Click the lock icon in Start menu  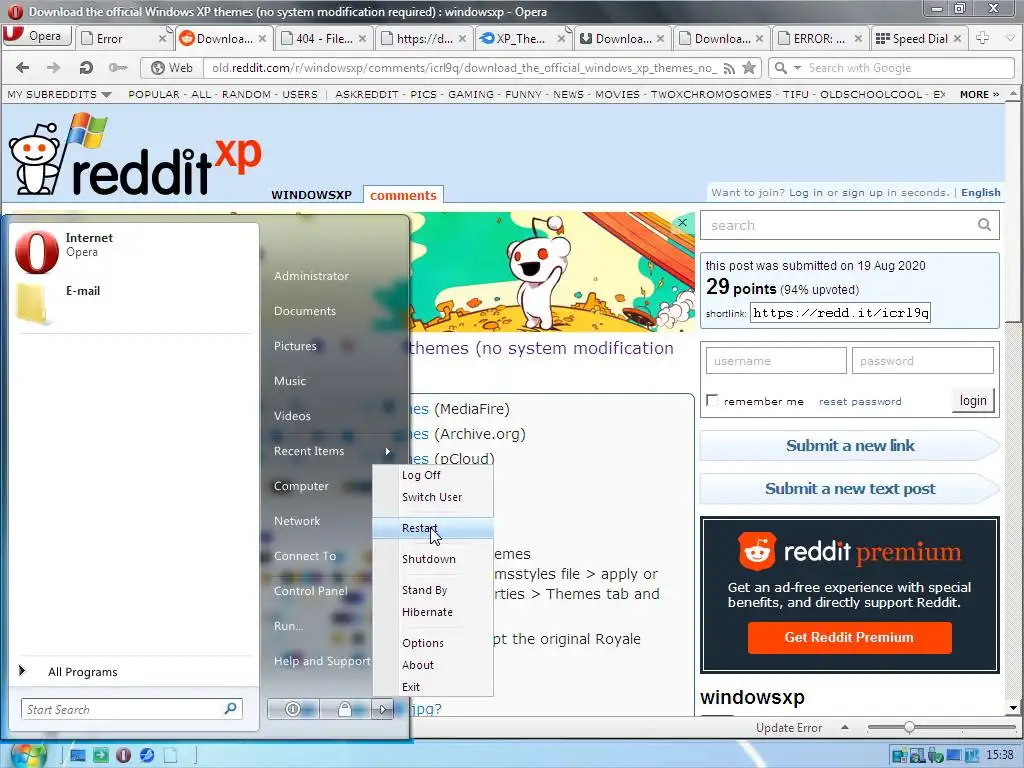click(345, 709)
